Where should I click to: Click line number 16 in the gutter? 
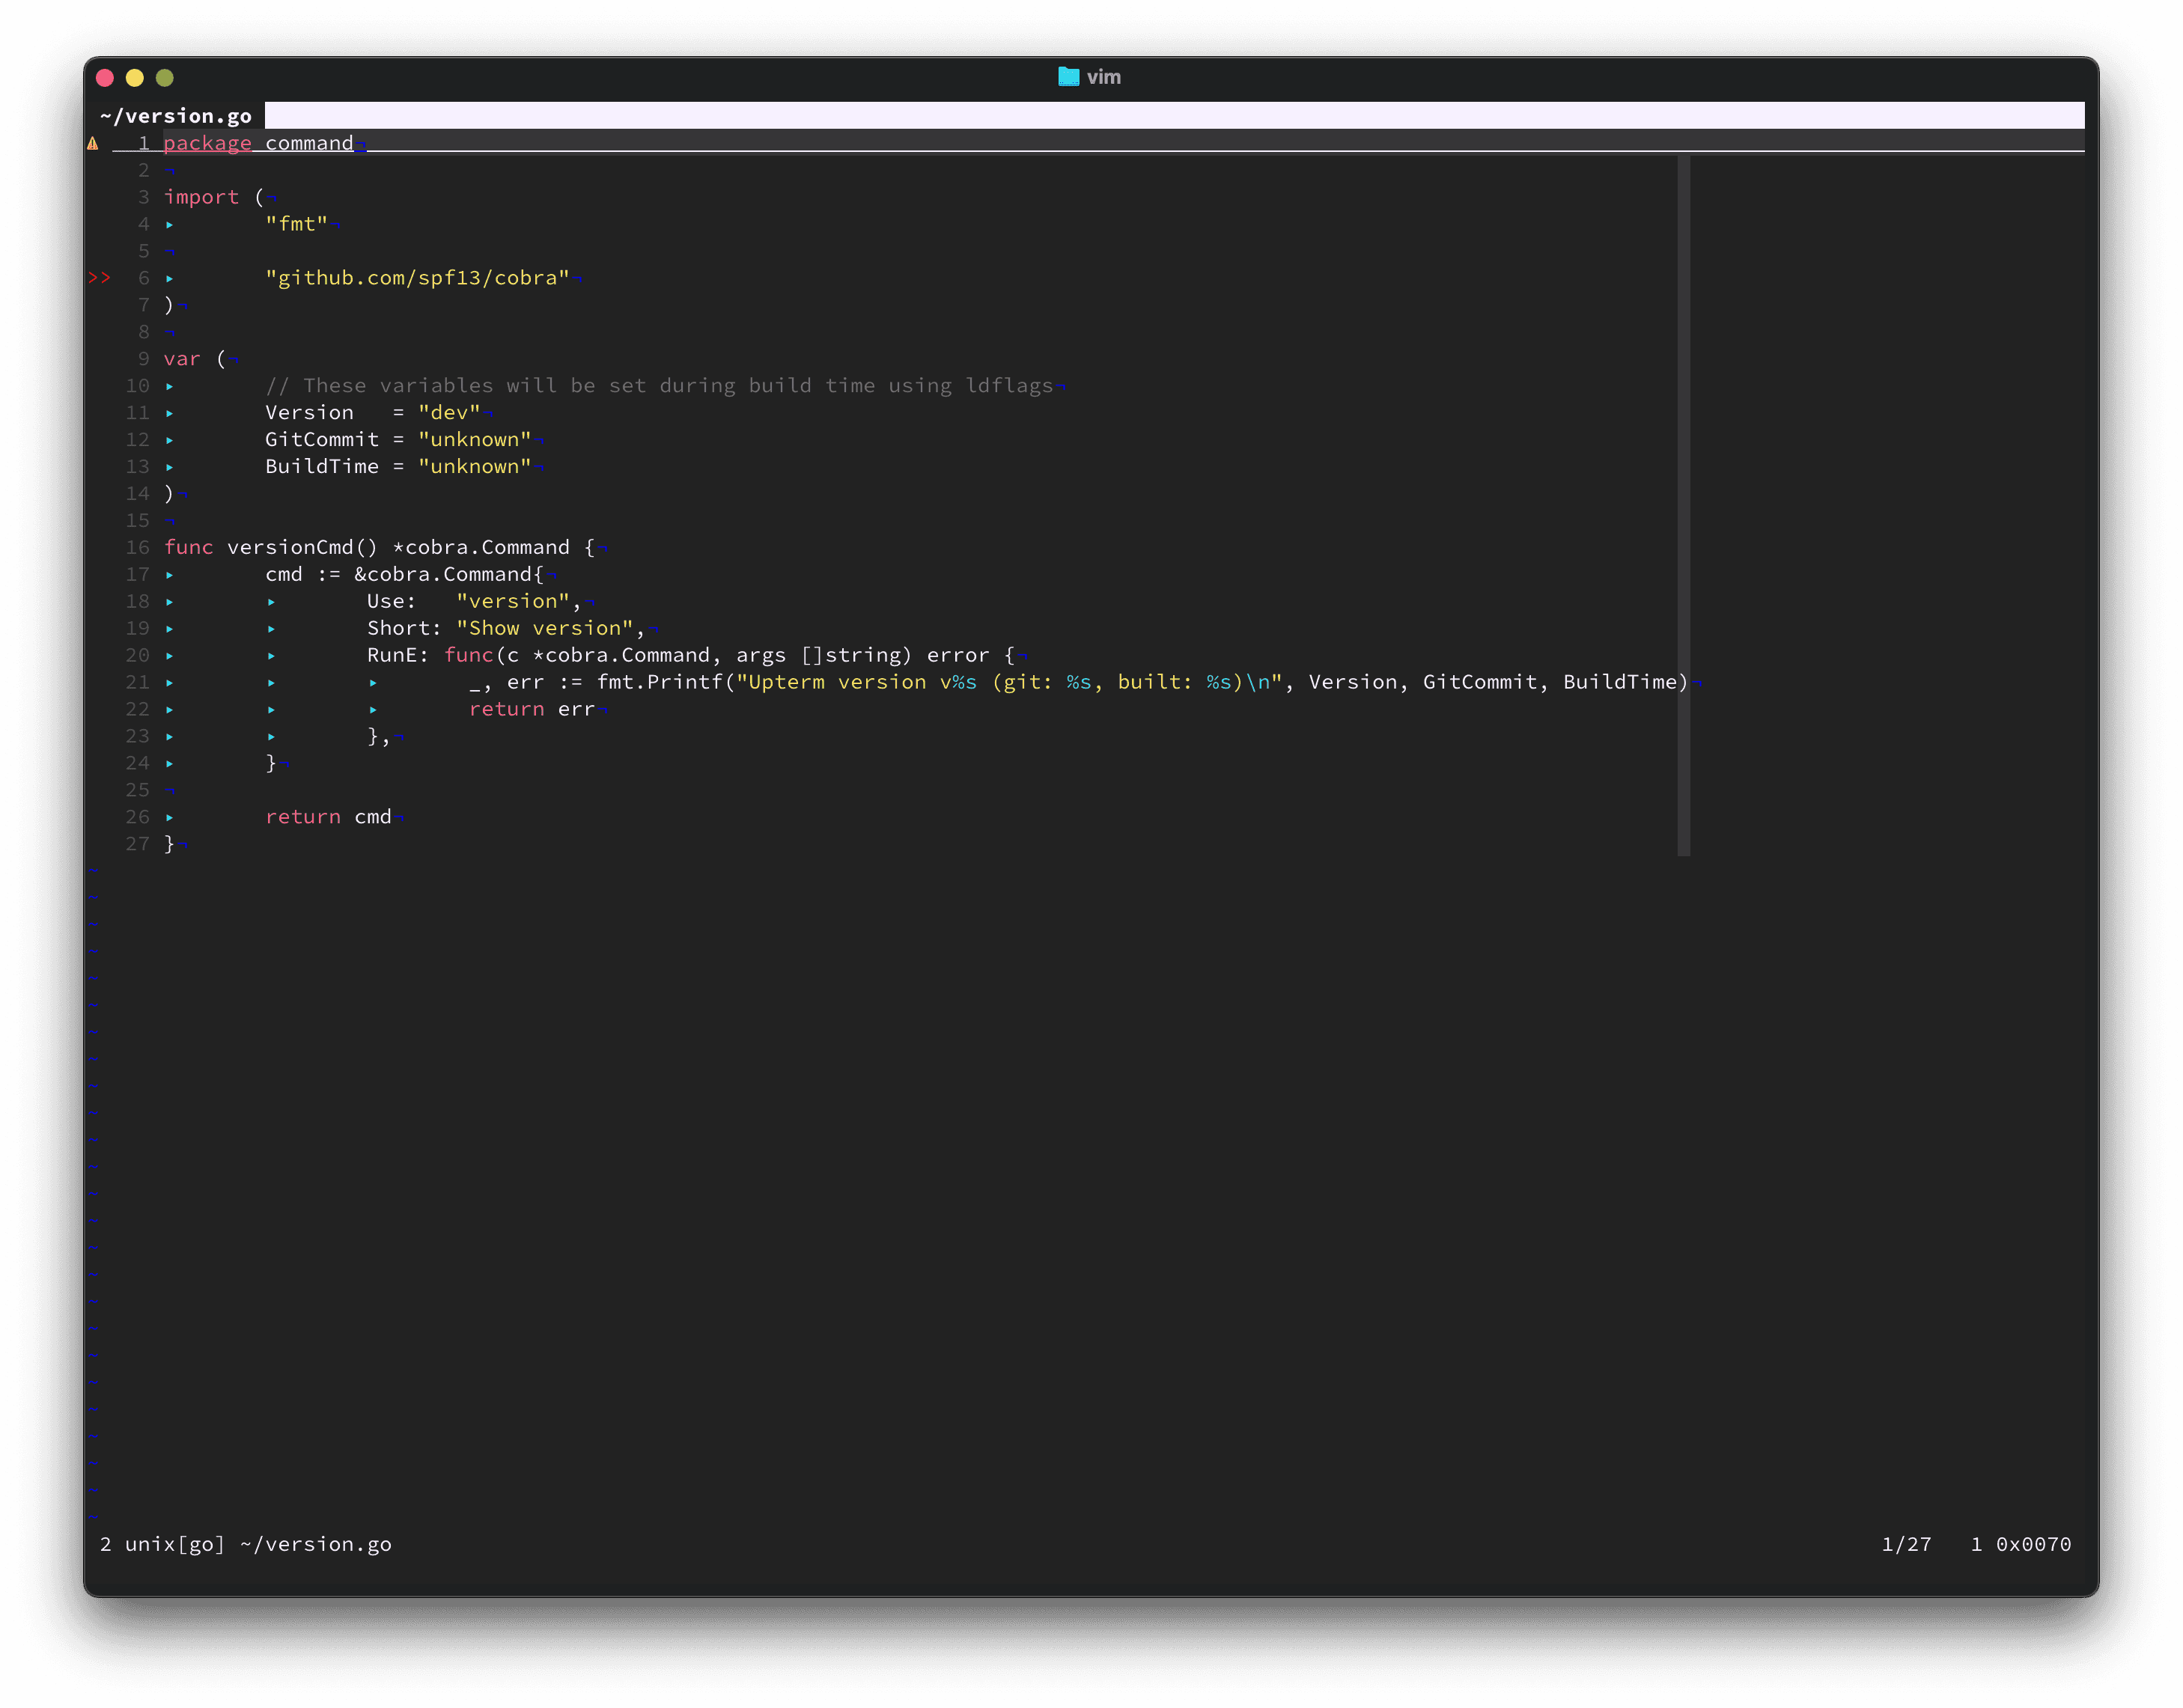137,548
